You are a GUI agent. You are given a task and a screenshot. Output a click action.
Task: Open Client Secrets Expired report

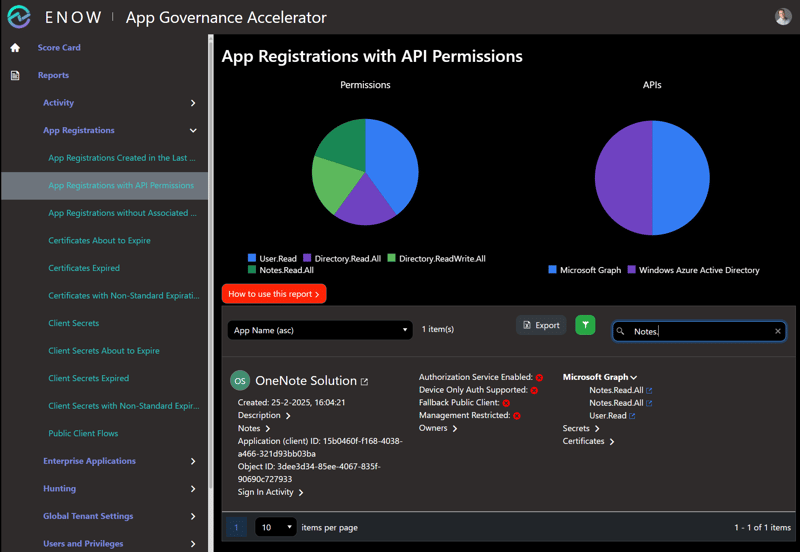(89, 378)
